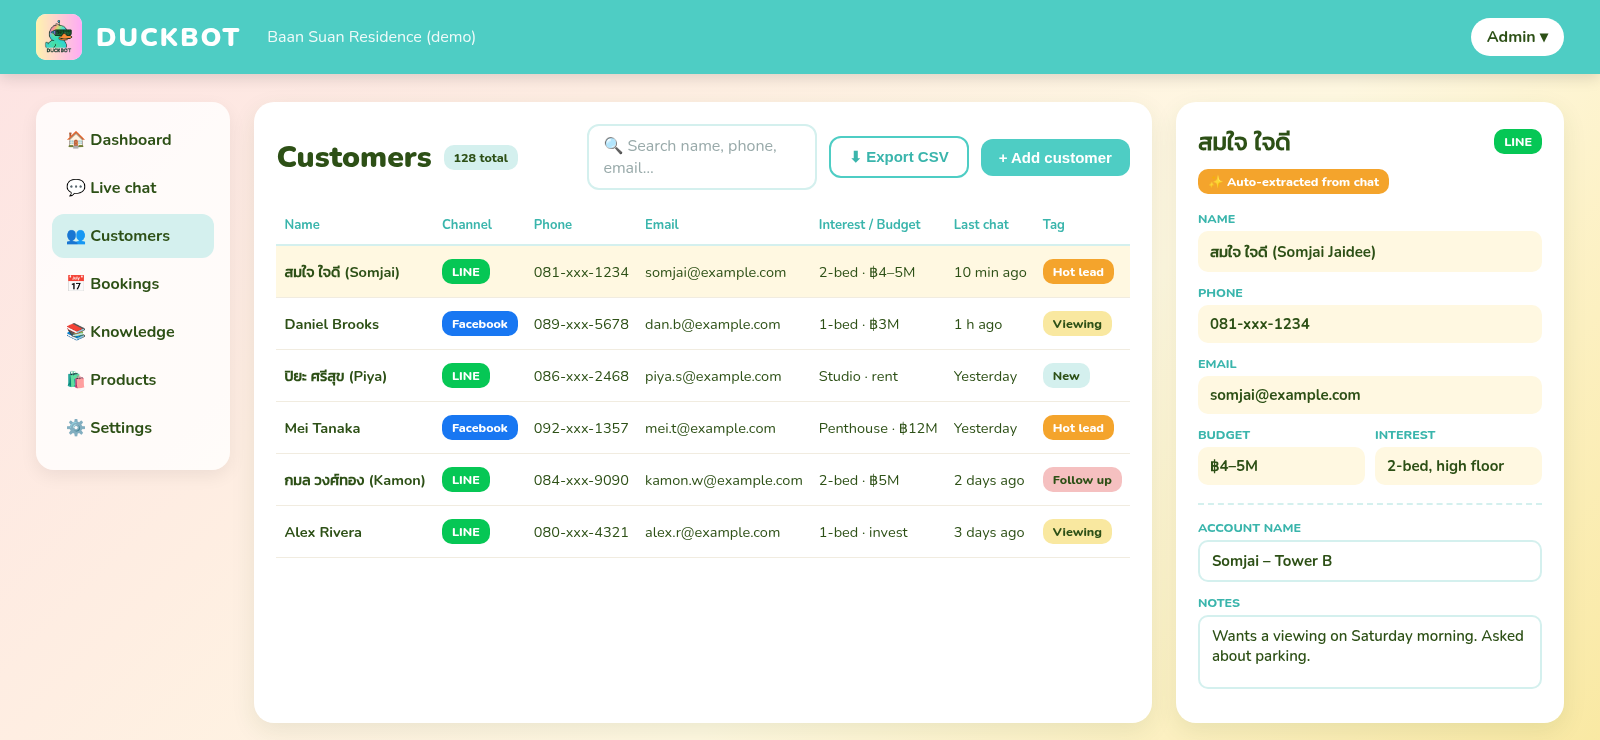This screenshot has width=1600, height=740.
Task: Edit the Budget field ฿4–5M
Action: 1281,466
